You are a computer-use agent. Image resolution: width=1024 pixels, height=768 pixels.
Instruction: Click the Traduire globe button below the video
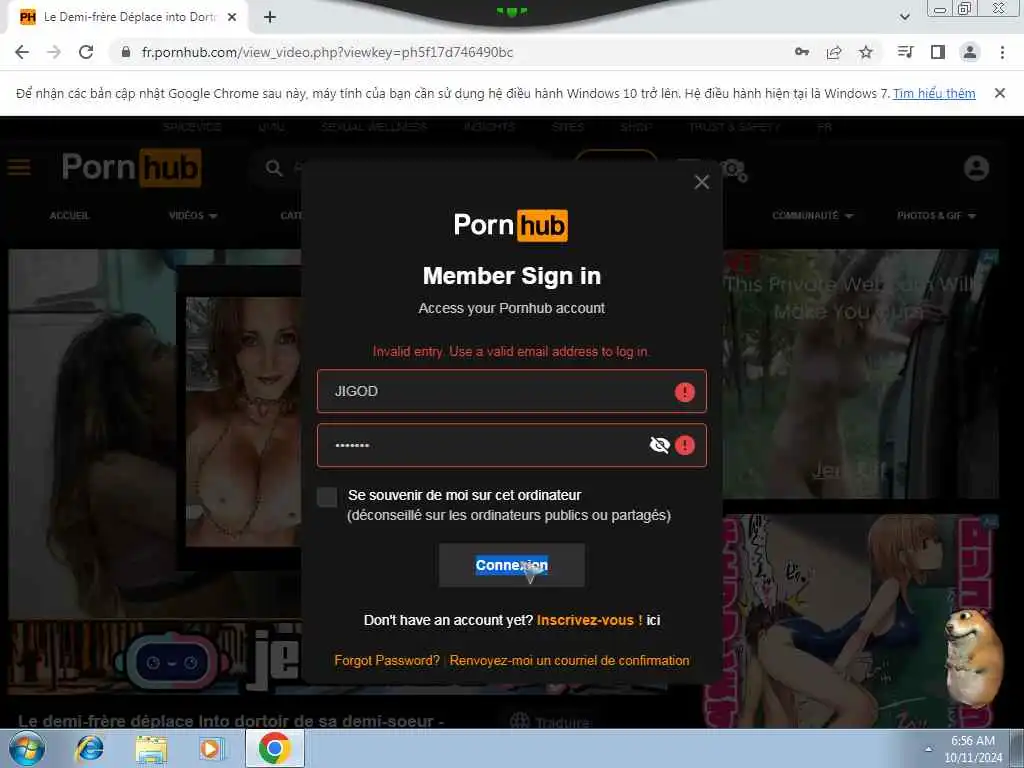click(x=551, y=722)
